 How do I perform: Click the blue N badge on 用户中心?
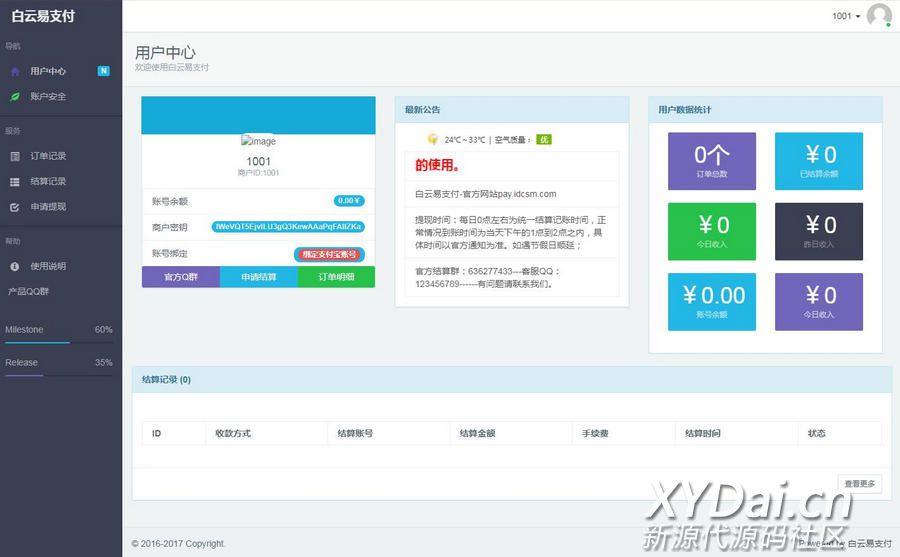(x=103, y=71)
